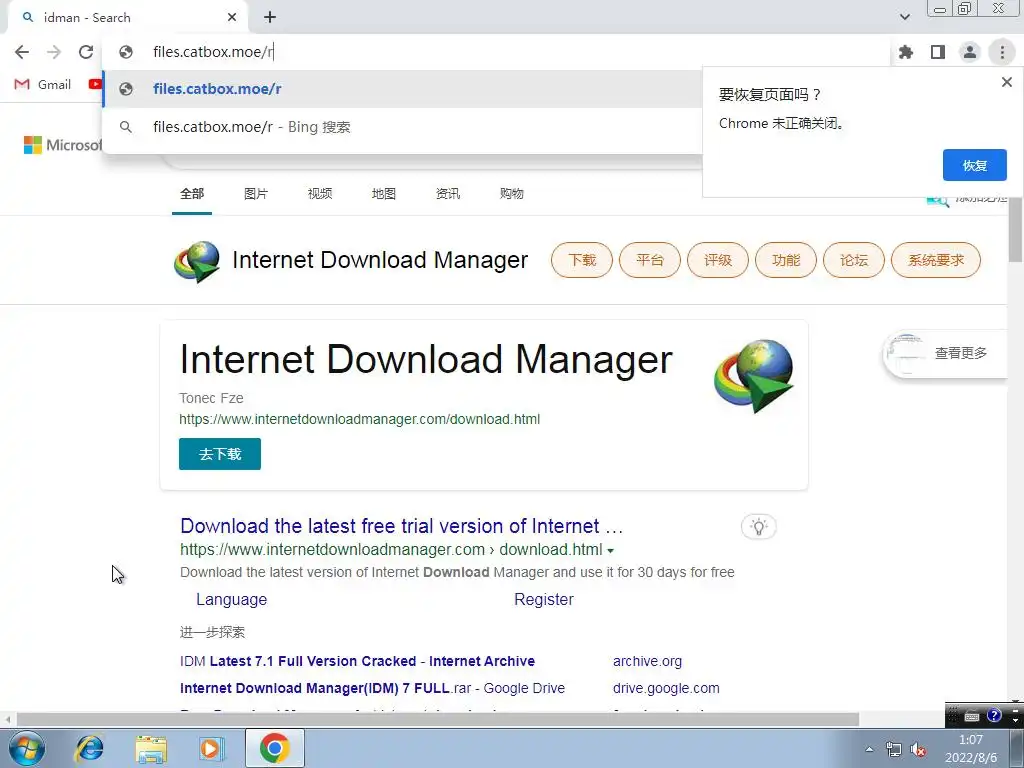This screenshot has width=1024, height=768.
Task: Open 'Download the latest free trial version' result
Action: [402, 526]
